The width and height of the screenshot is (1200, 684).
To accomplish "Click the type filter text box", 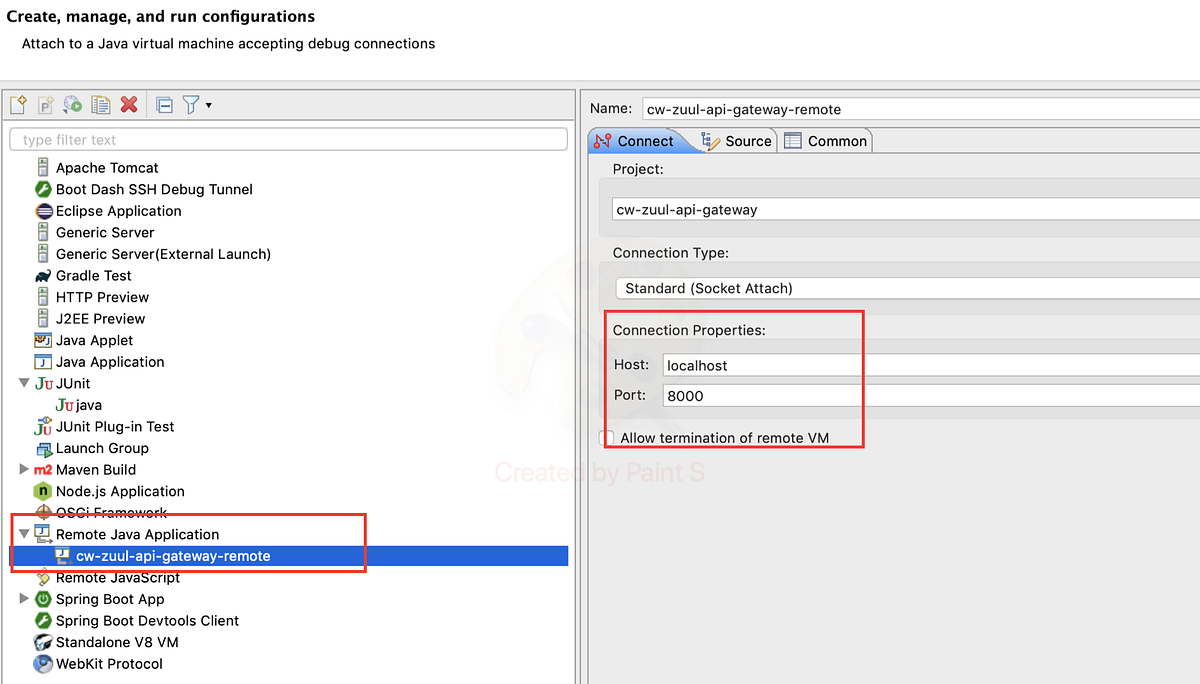I will point(289,139).
